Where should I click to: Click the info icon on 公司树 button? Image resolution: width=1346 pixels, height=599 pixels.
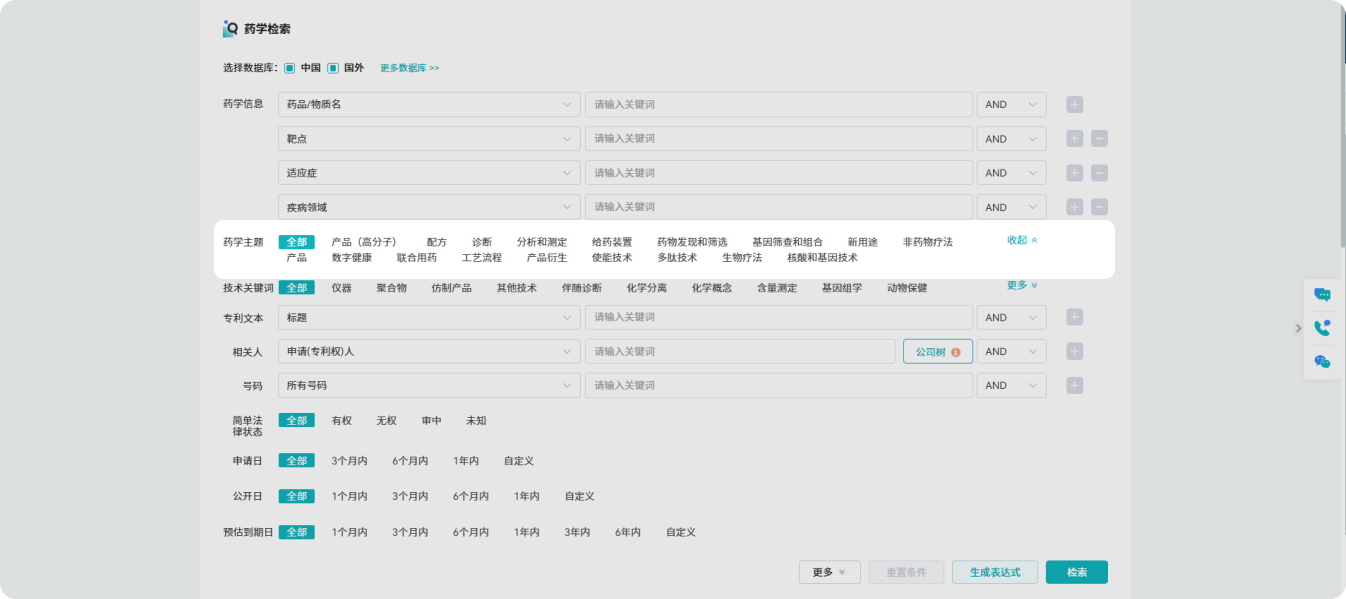click(956, 352)
